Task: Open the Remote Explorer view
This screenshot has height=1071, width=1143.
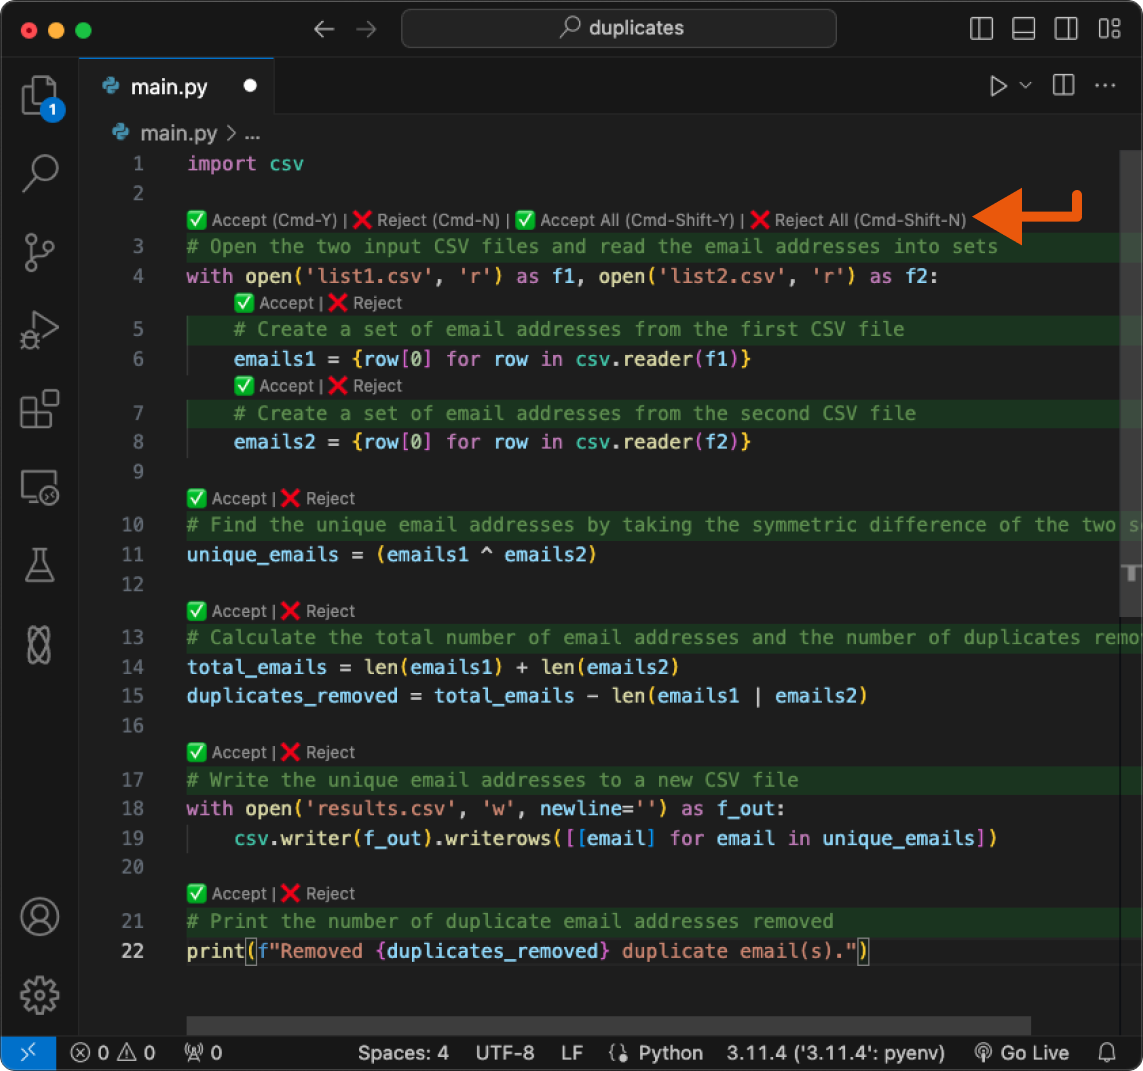Action: [40, 488]
